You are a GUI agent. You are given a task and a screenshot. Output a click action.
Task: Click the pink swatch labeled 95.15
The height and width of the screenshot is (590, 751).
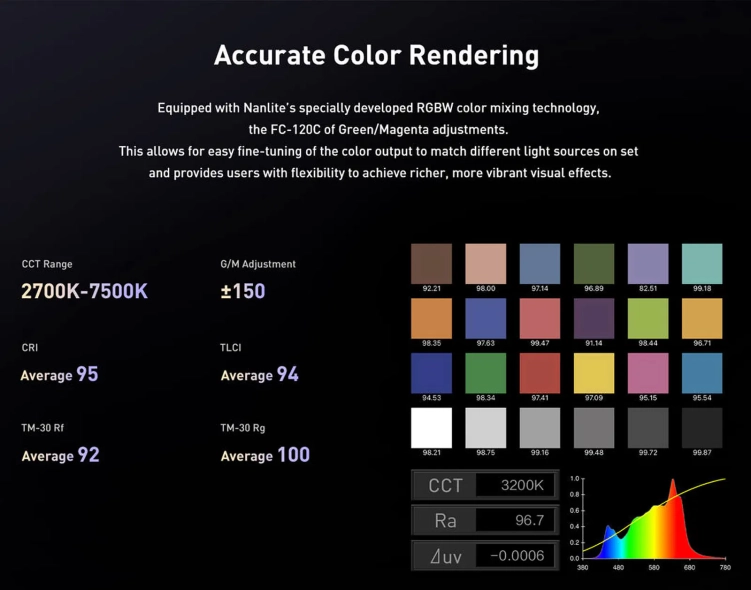[648, 372]
